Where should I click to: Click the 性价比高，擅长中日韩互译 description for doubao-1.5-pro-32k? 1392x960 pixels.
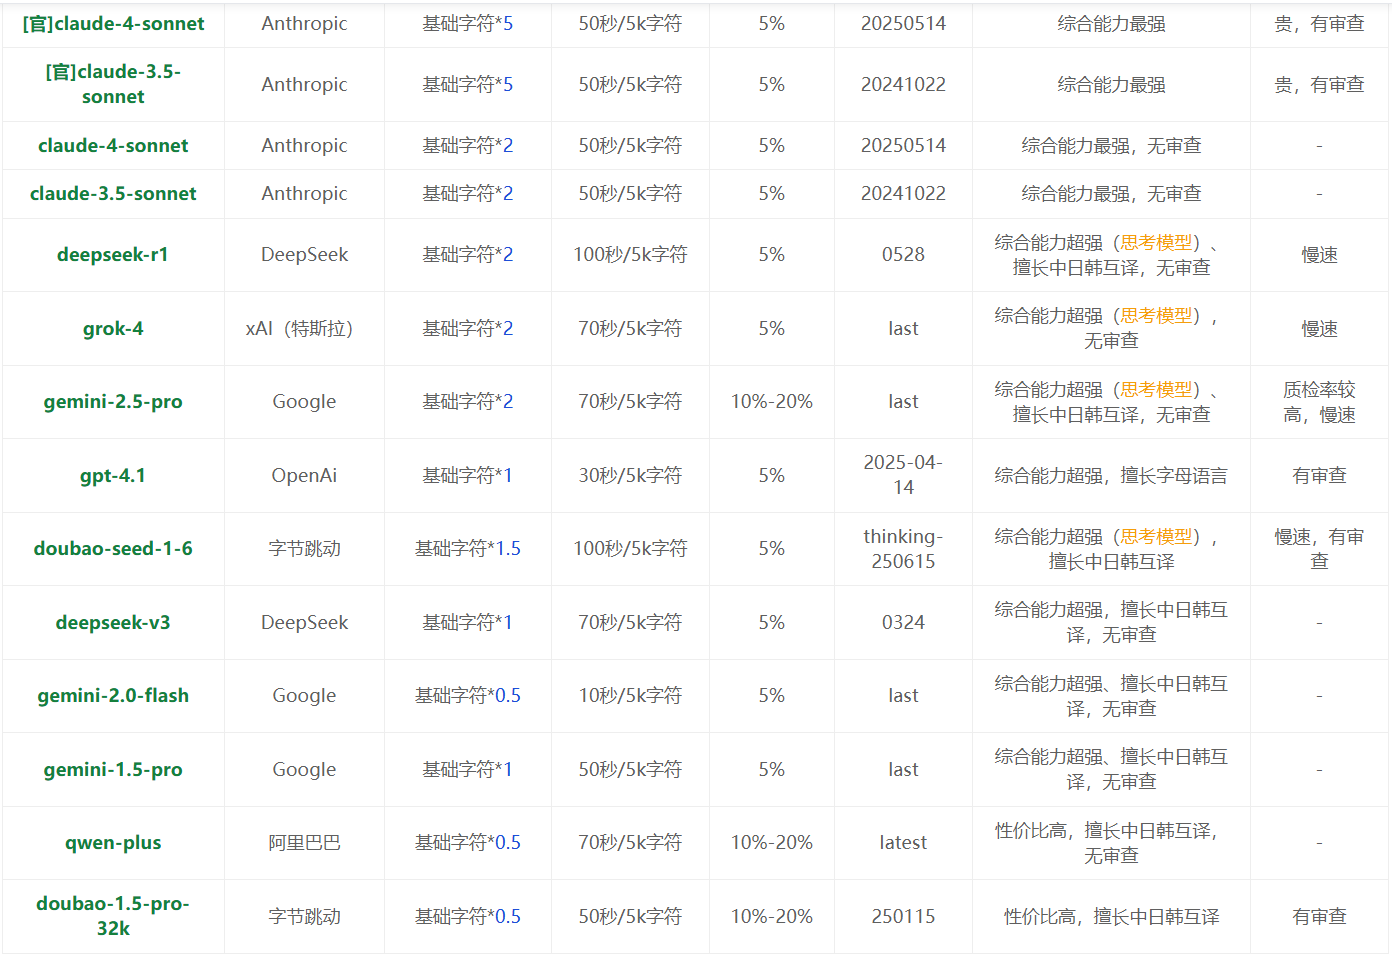click(1111, 917)
